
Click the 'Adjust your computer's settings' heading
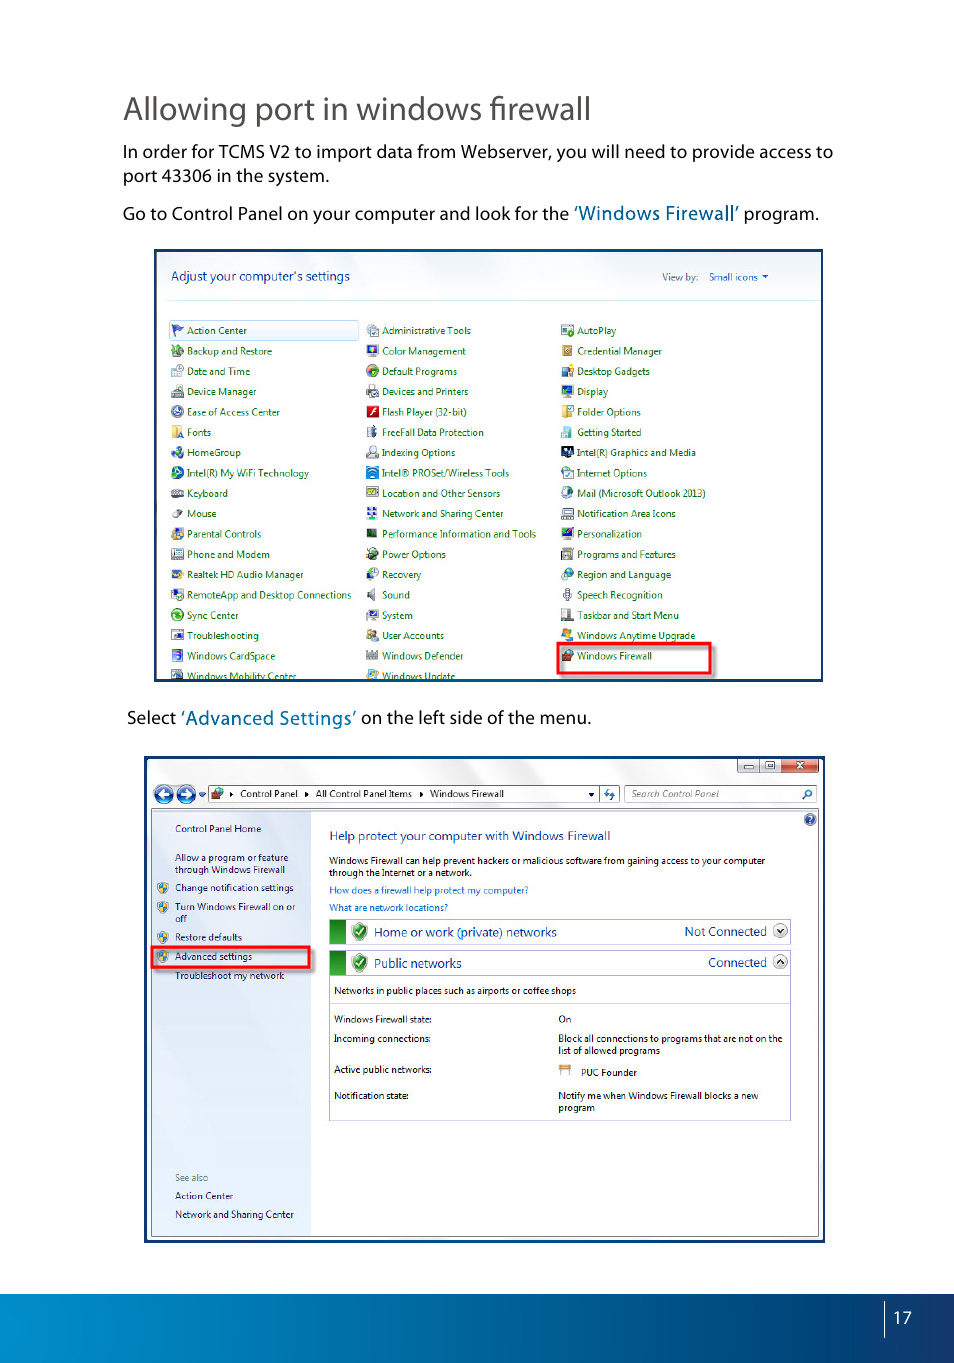tap(260, 277)
